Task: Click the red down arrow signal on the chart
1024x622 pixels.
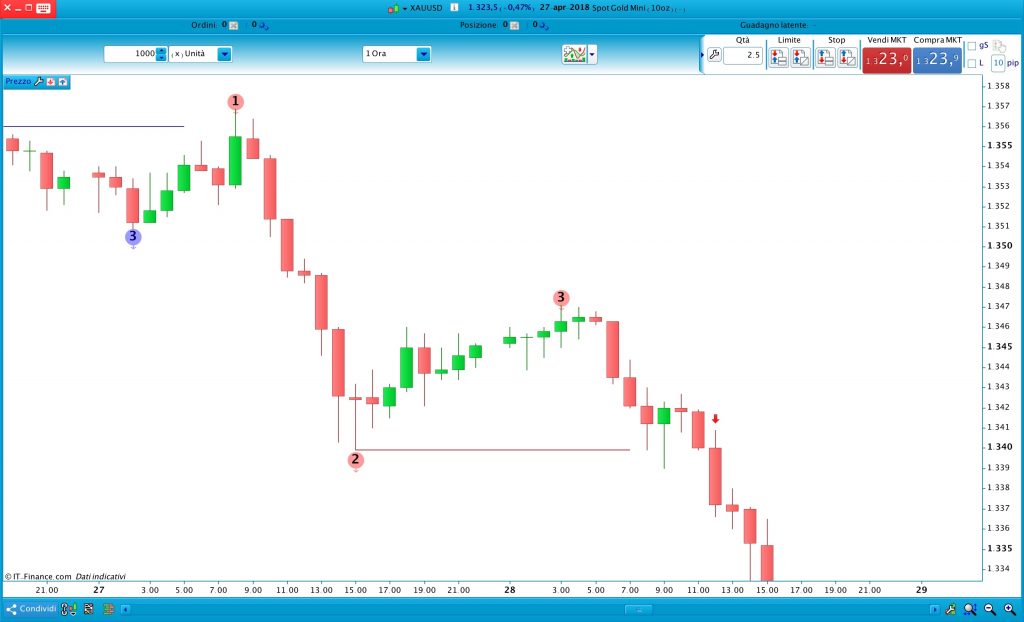Action: [x=715, y=419]
